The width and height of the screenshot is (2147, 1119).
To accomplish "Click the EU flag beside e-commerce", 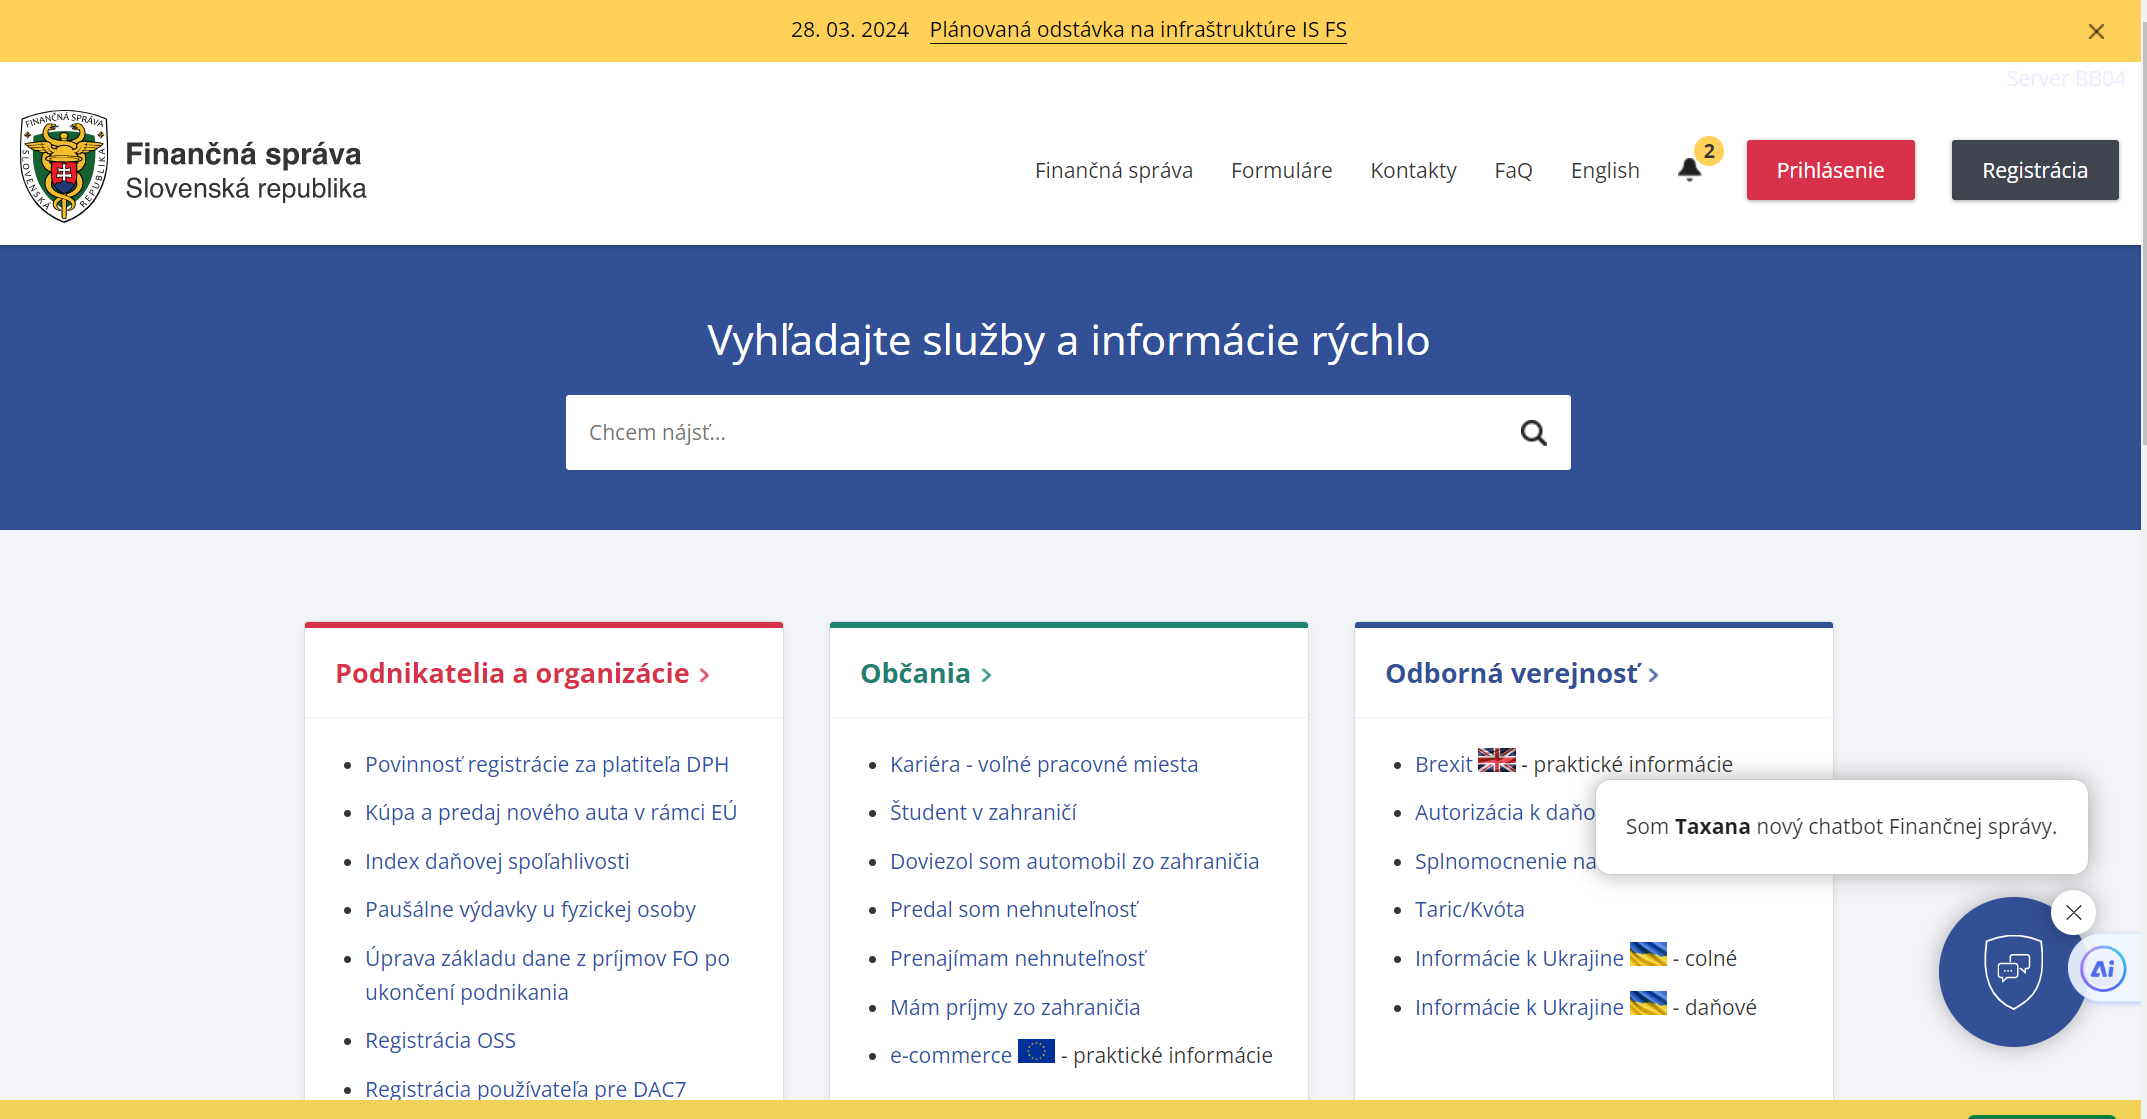I will (1036, 1052).
